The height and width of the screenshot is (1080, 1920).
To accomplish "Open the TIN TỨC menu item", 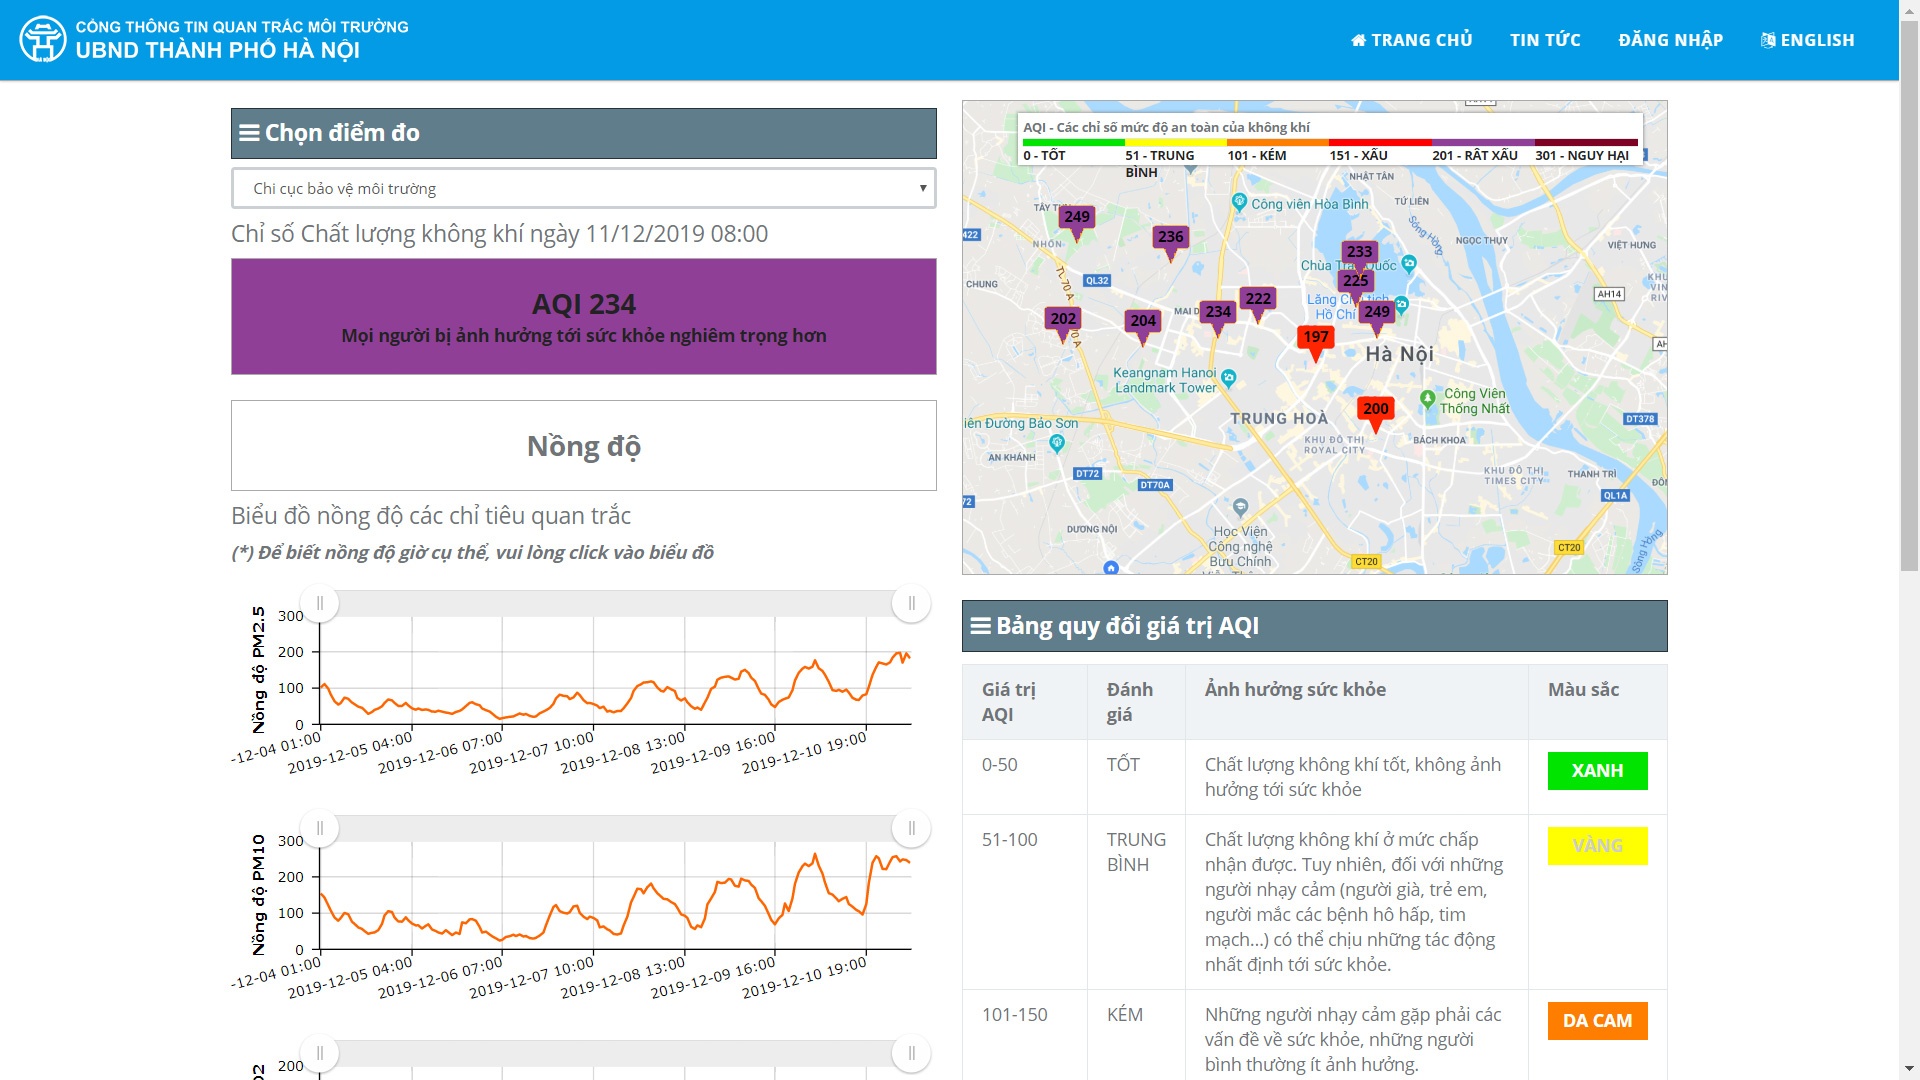I will (1545, 40).
